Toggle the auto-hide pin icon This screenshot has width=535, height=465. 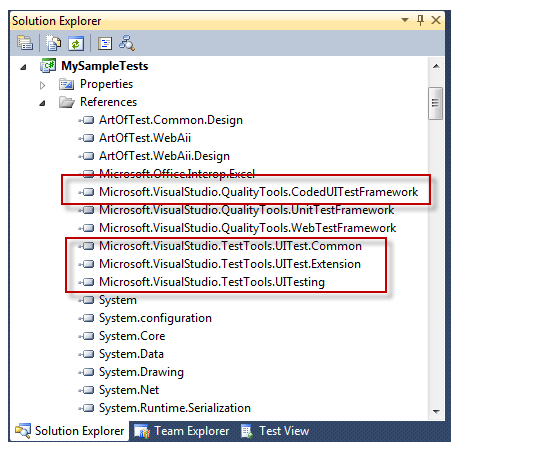420,20
